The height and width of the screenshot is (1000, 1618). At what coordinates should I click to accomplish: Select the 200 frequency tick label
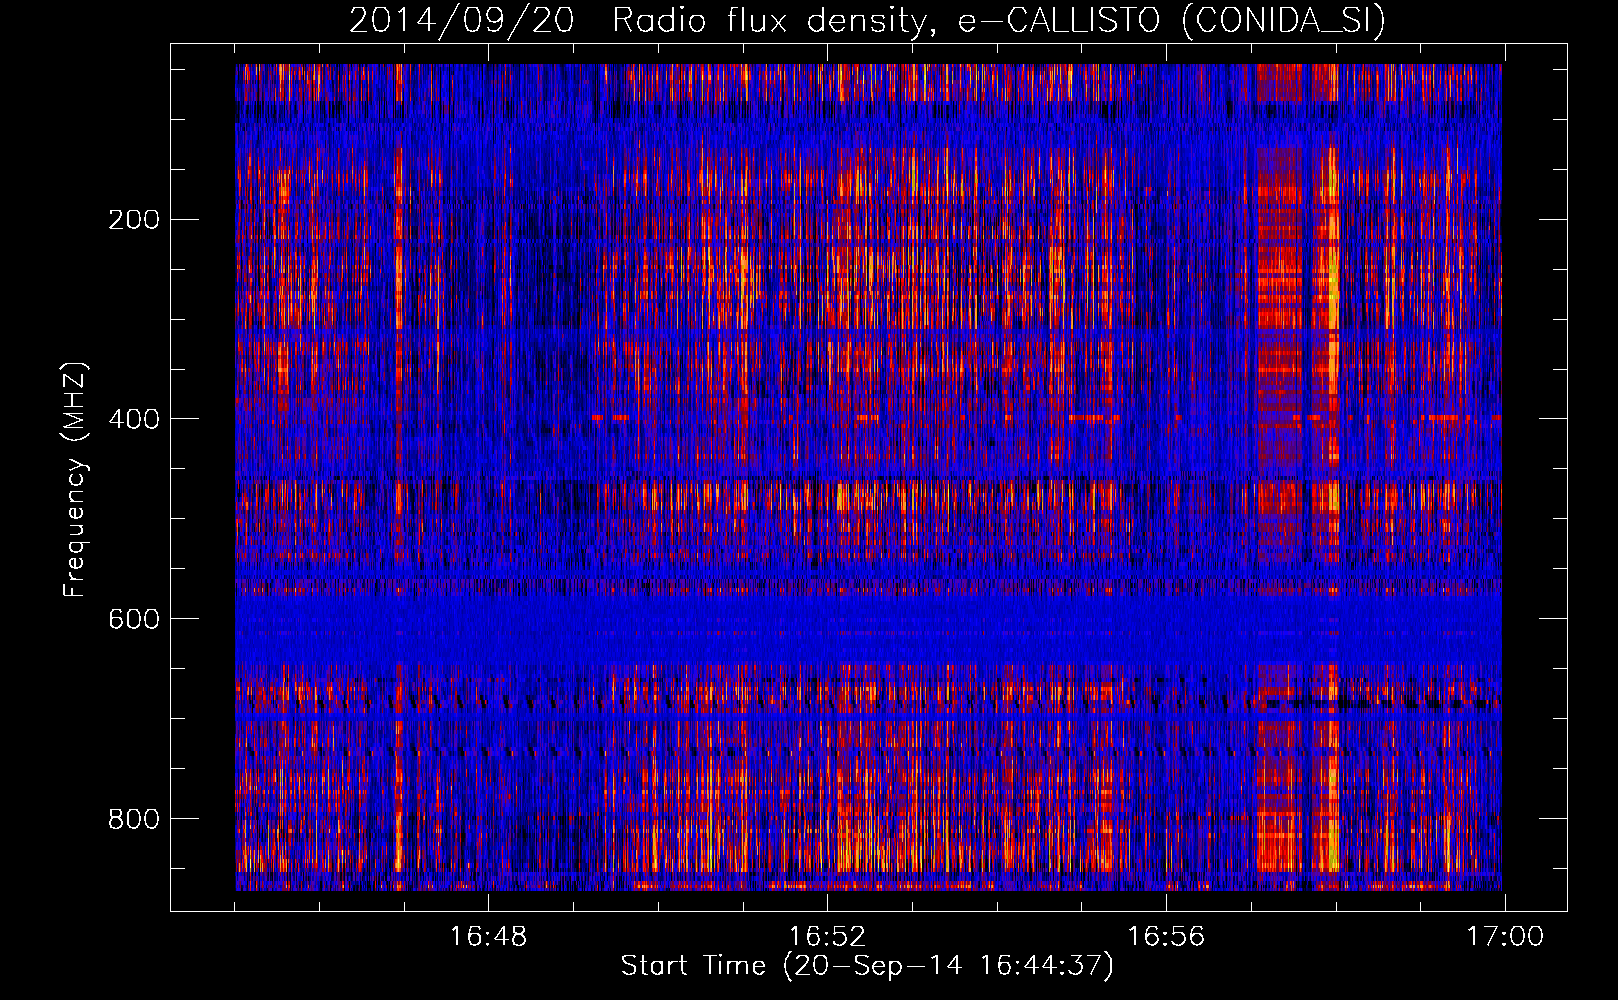tap(134, 220)
